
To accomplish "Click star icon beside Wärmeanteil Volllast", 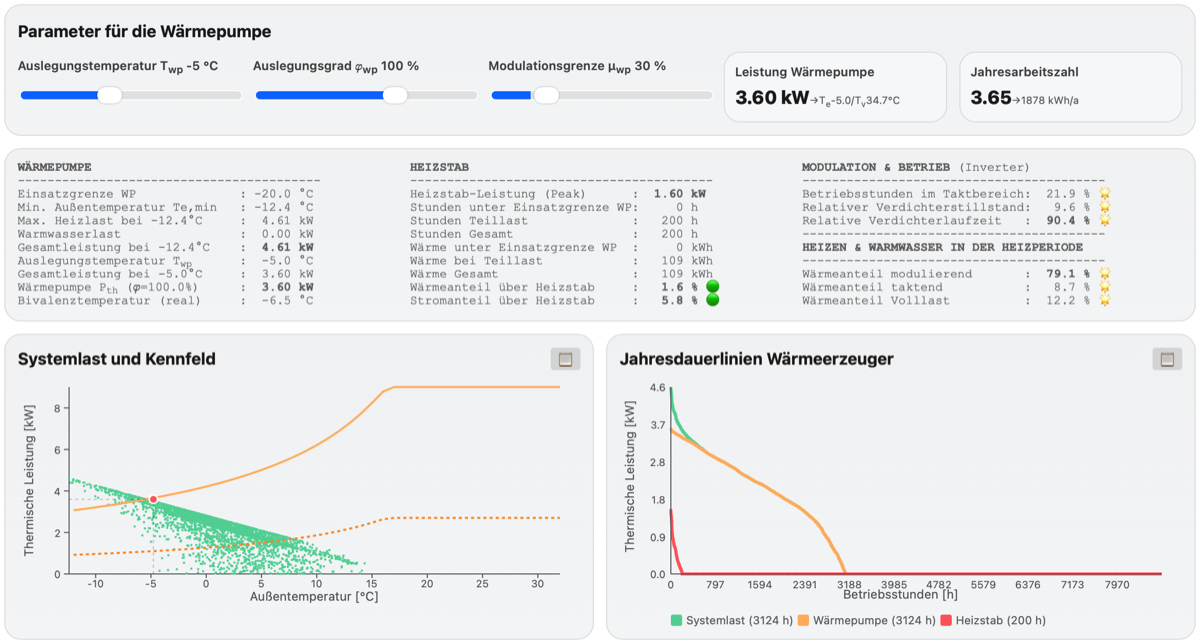I will [x=1105, y=300].
